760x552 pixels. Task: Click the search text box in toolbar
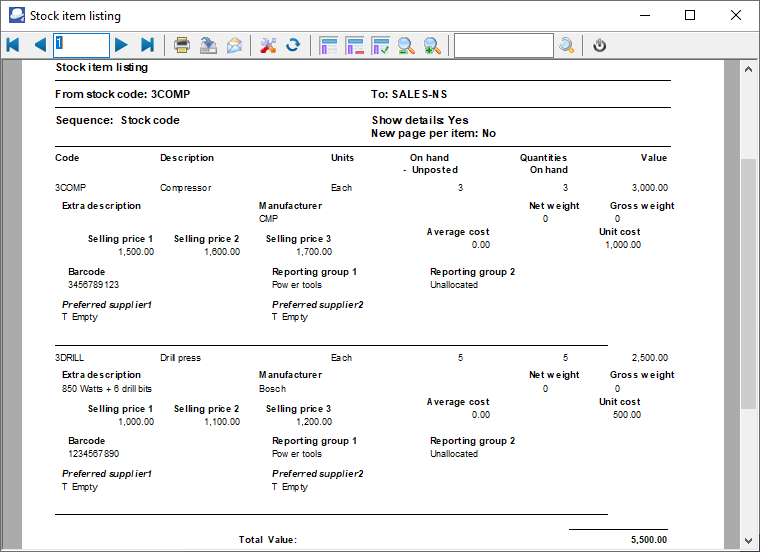502,45
